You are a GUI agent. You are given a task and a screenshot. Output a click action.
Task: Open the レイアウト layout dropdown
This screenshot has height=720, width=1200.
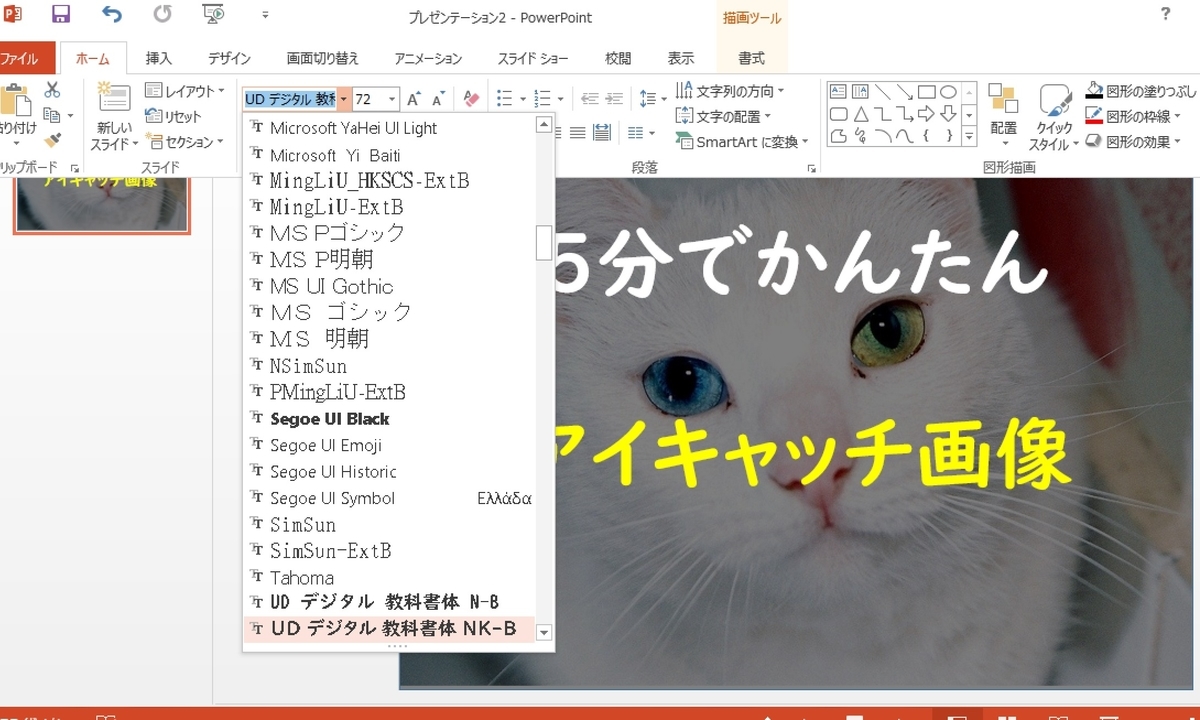pyautogui.click(x=185, y=91)
